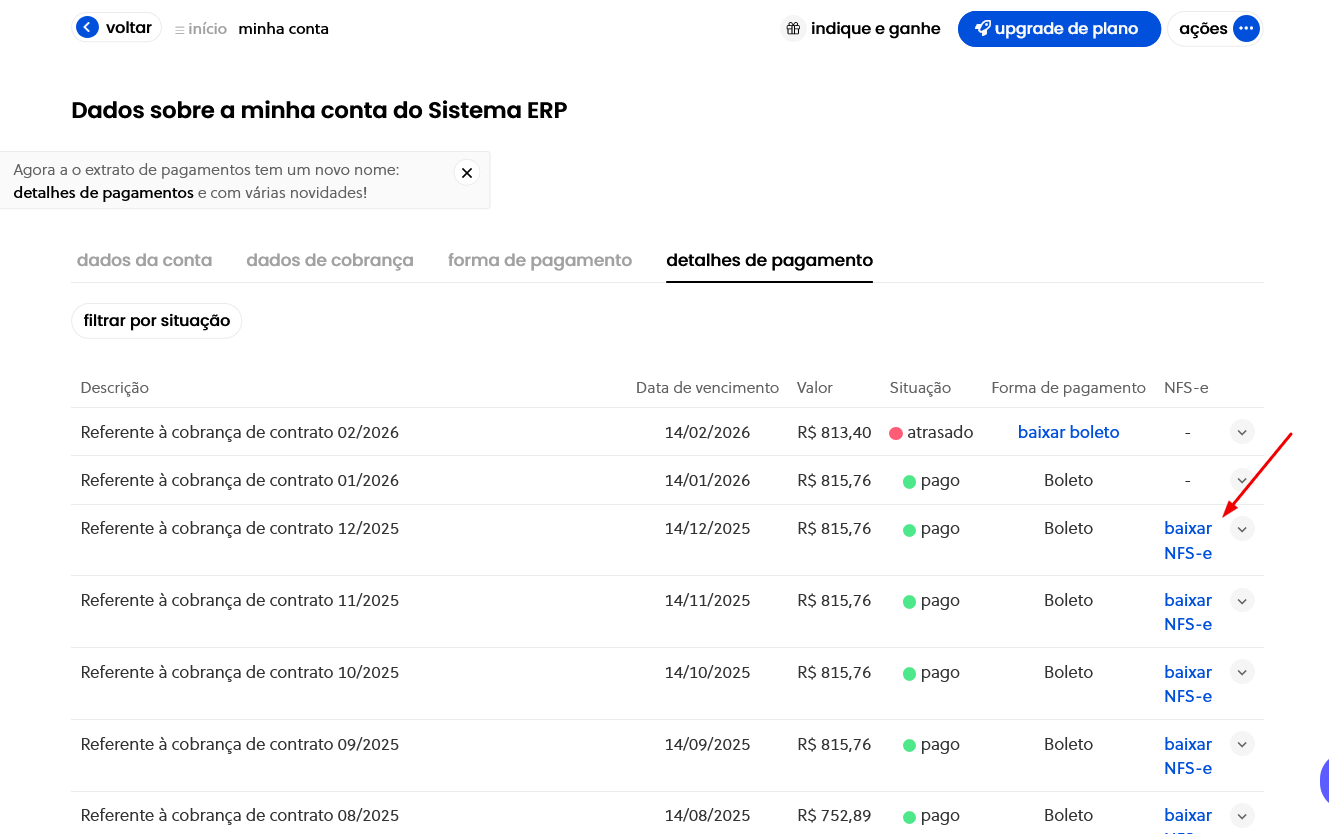
Task: Expand the contrato 02/2026 row chevron
Action: pos(1241,432)
